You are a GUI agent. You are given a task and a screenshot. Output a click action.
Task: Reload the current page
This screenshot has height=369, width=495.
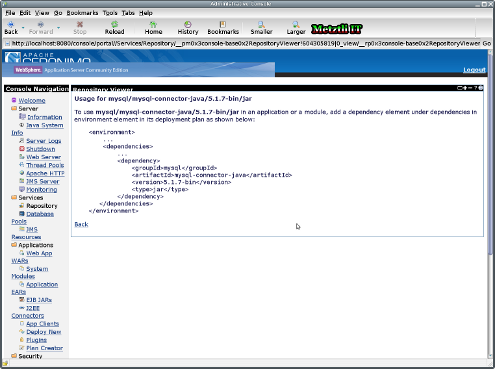[x=114, y=28]
